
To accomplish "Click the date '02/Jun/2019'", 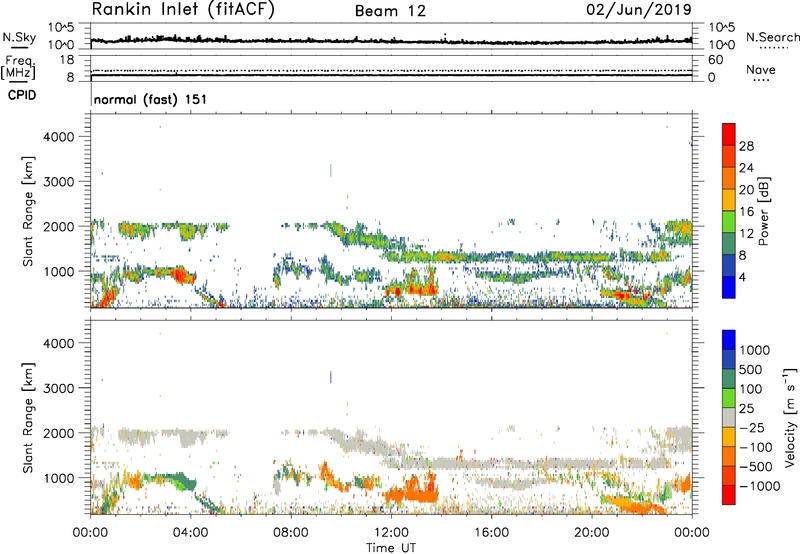I will point(639,9).
